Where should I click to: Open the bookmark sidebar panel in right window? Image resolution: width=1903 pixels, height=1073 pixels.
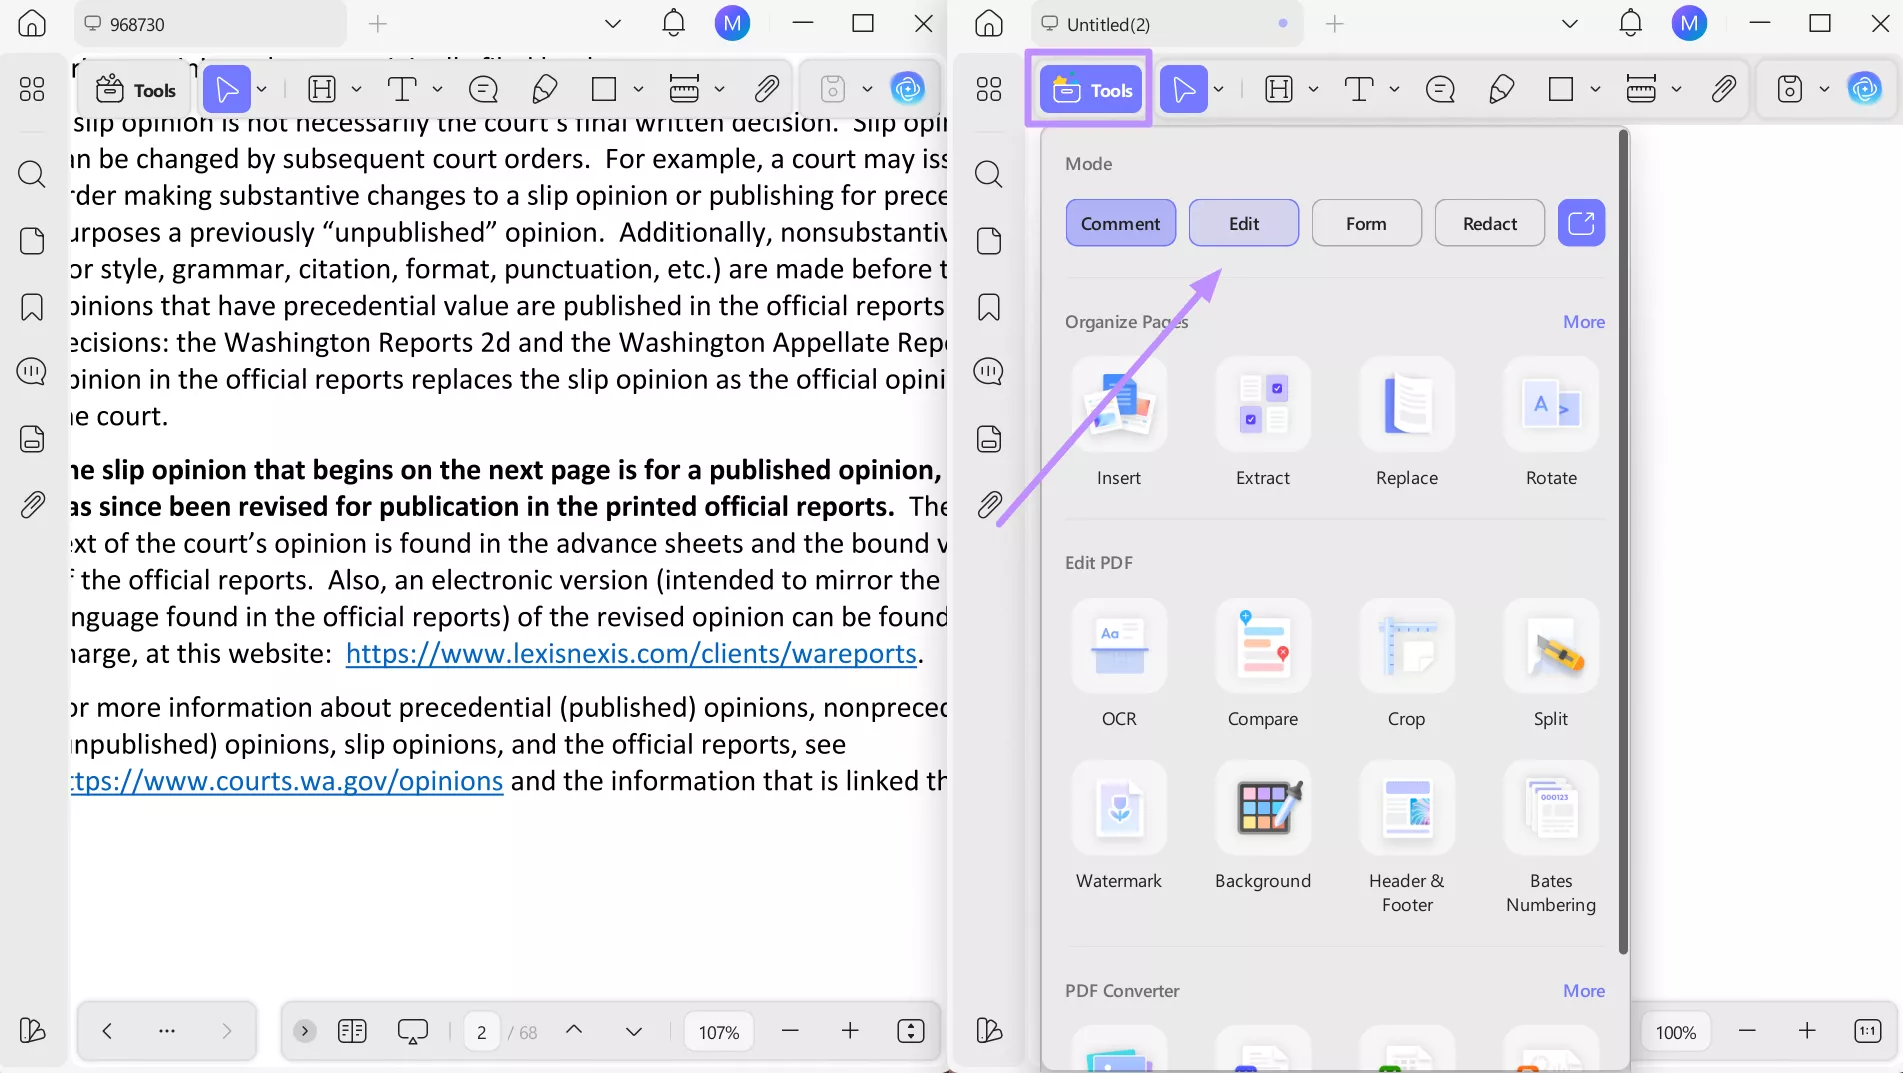point(989,307)
